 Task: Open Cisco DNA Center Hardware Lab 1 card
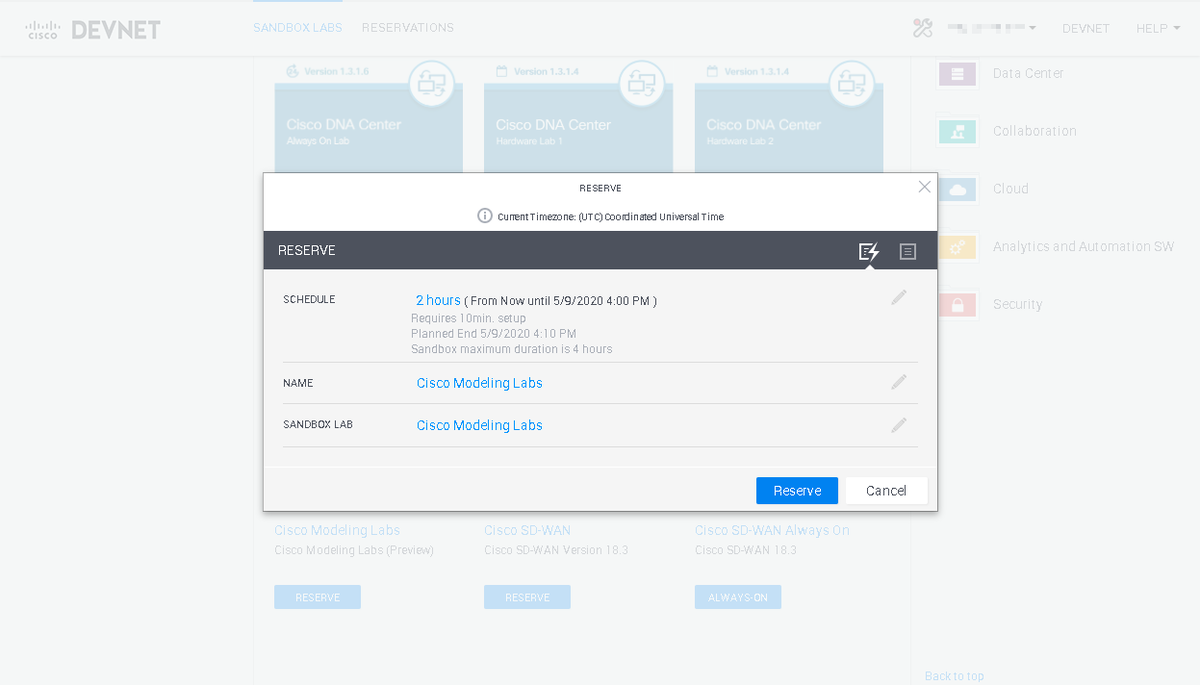pos(578,128)
